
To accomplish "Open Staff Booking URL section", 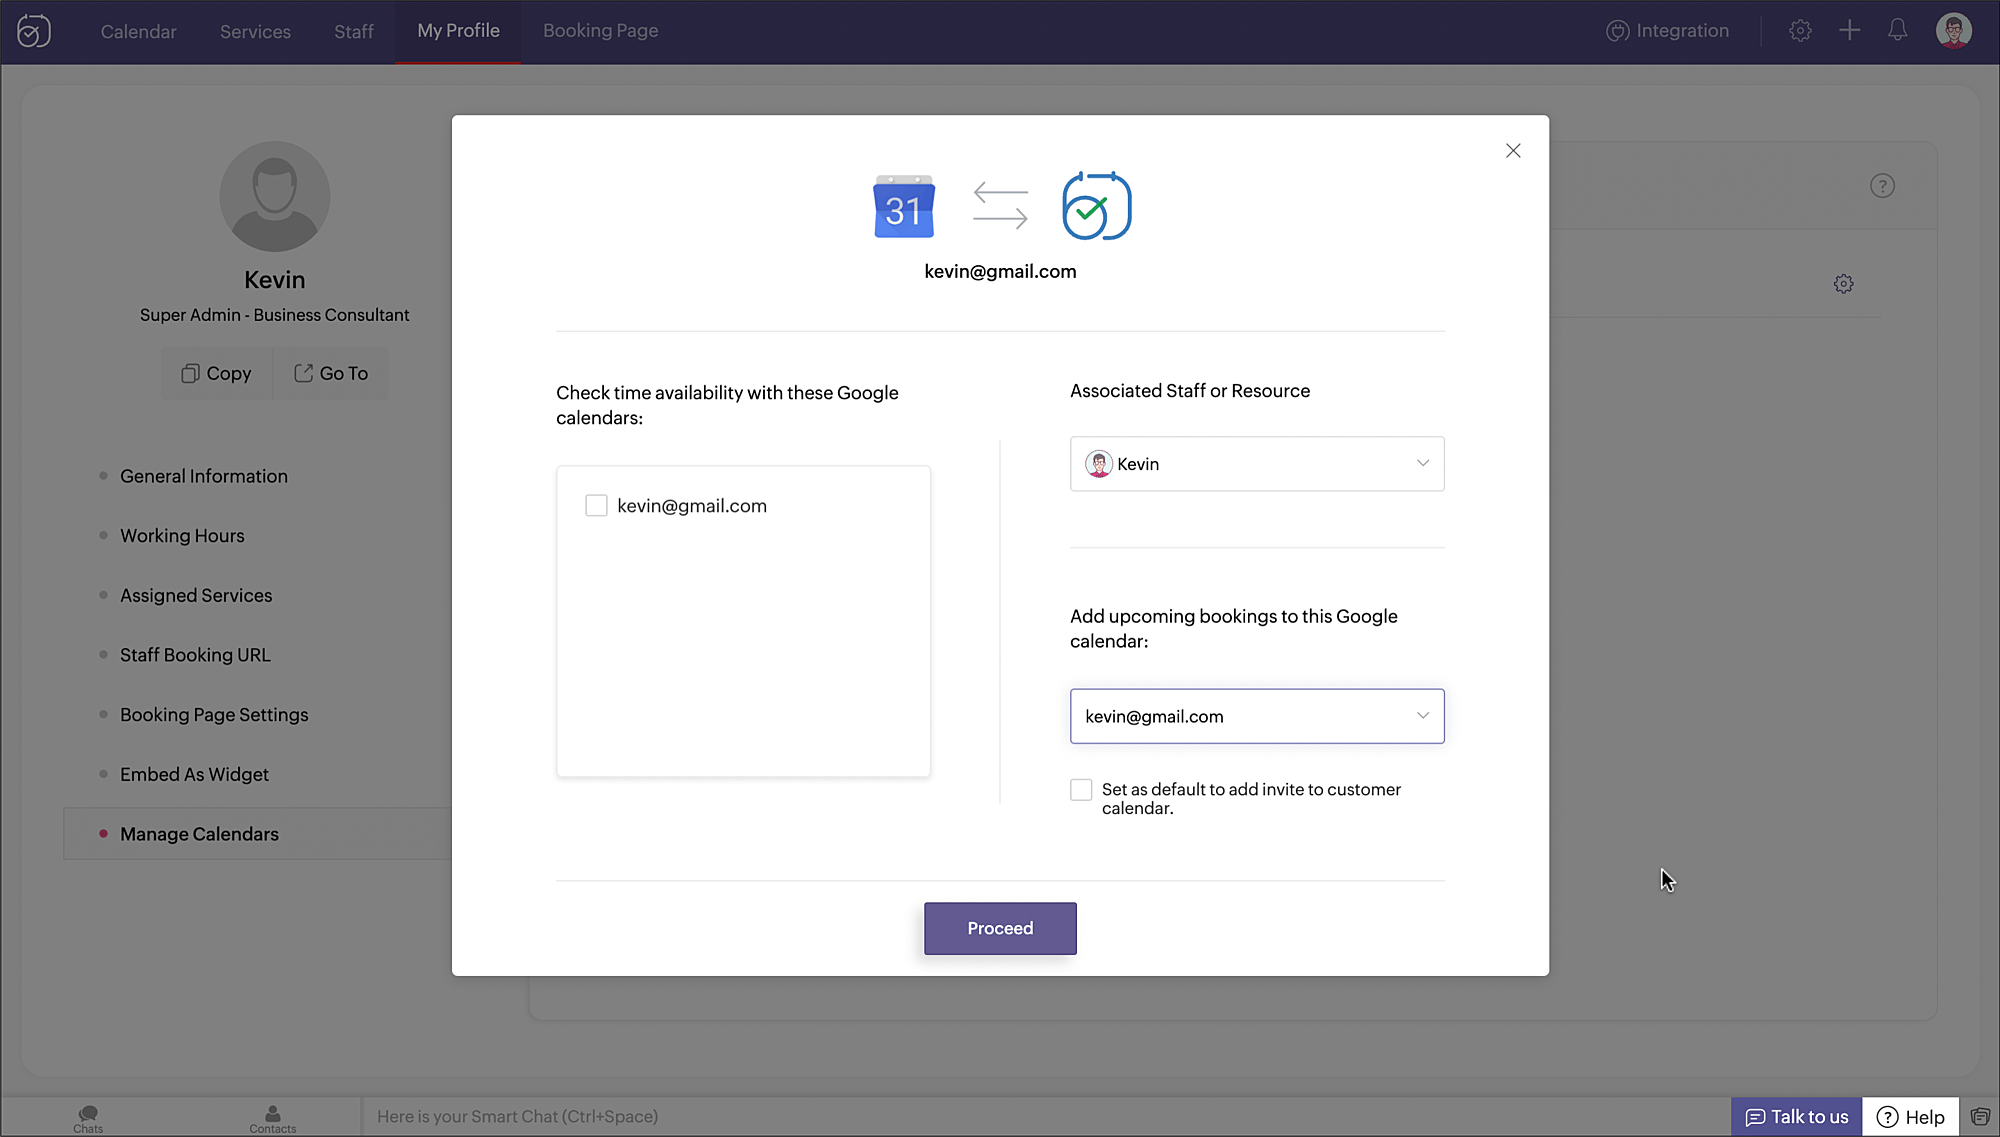I will click(x=195, y=655).
